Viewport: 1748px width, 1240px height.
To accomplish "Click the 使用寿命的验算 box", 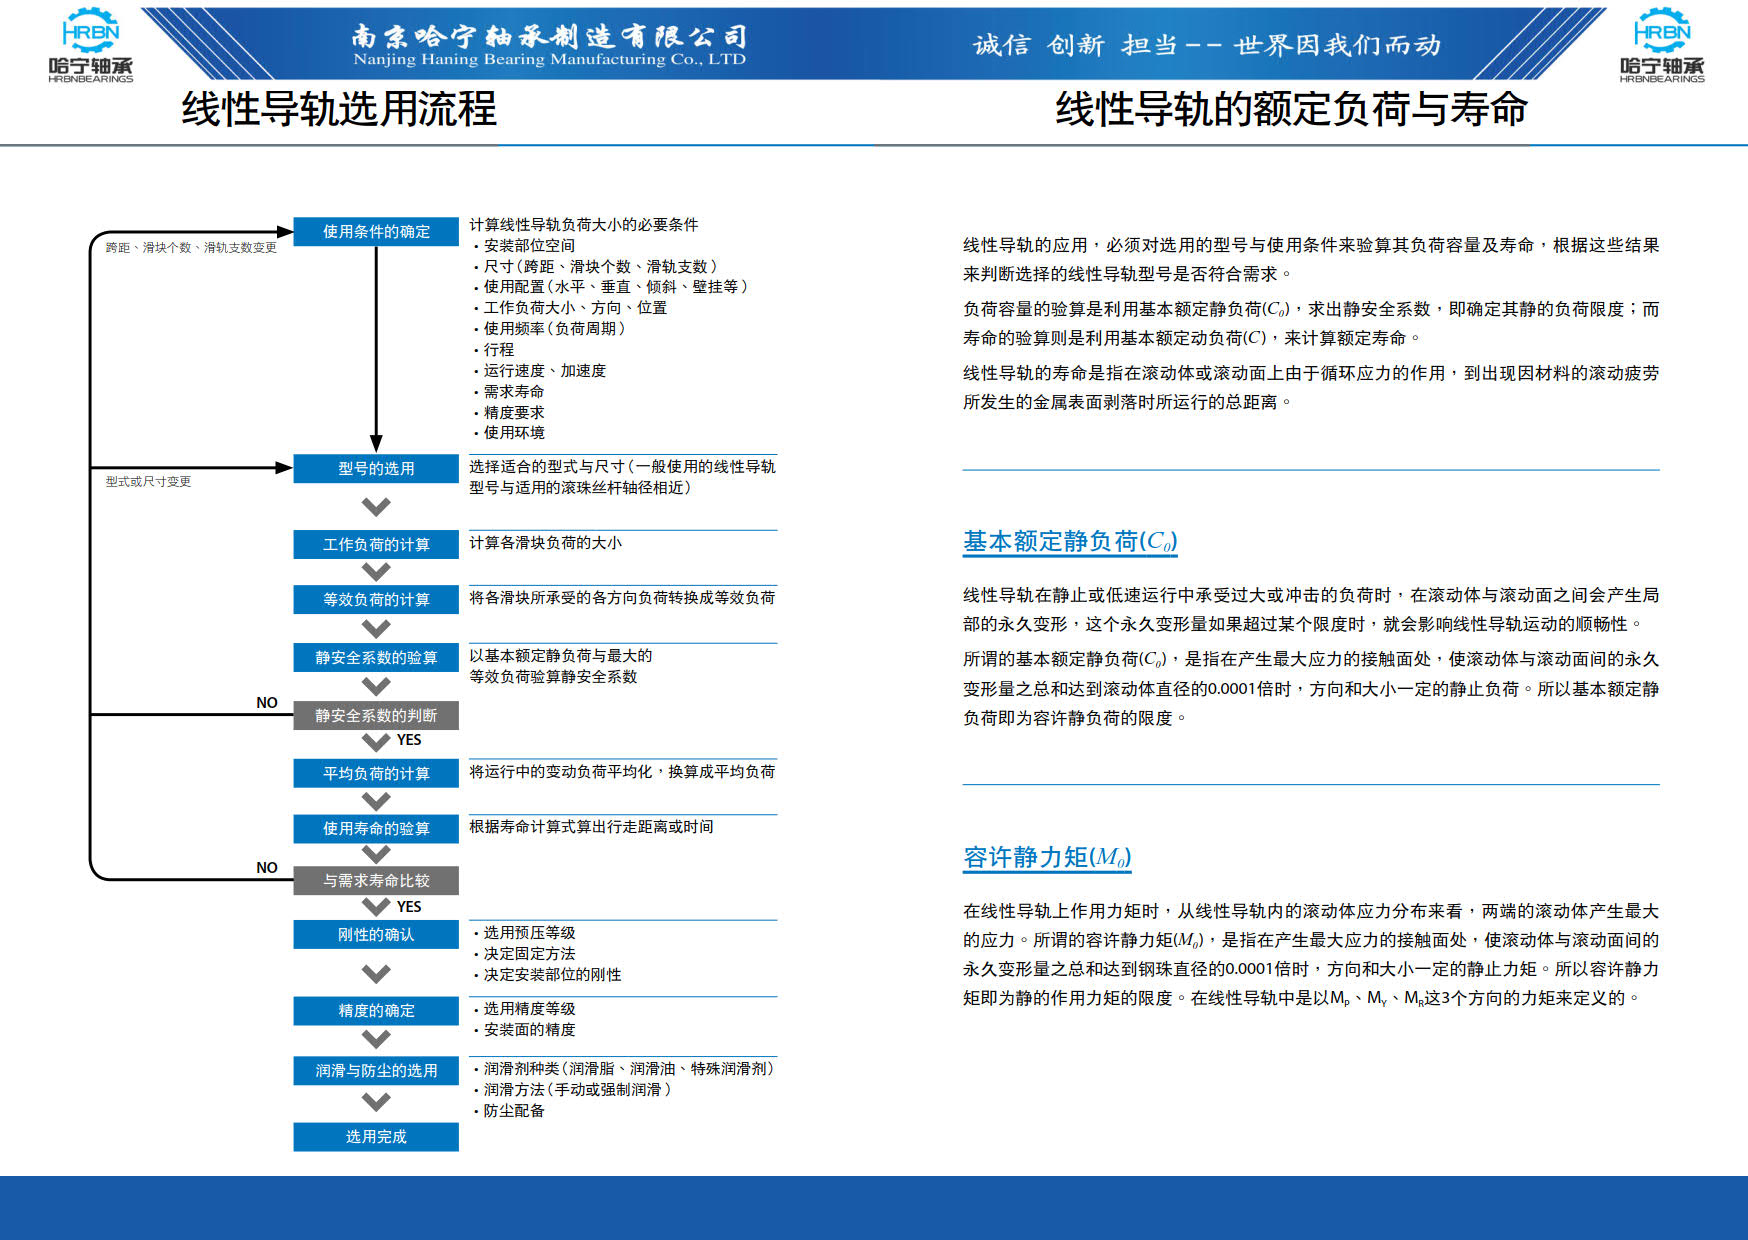I will coord(376,828).
